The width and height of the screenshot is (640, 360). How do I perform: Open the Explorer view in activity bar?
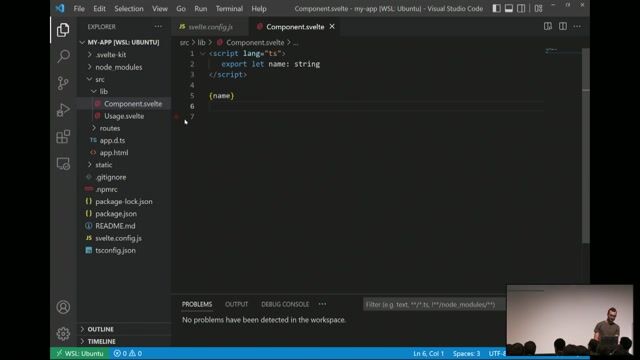coord(63,30)
